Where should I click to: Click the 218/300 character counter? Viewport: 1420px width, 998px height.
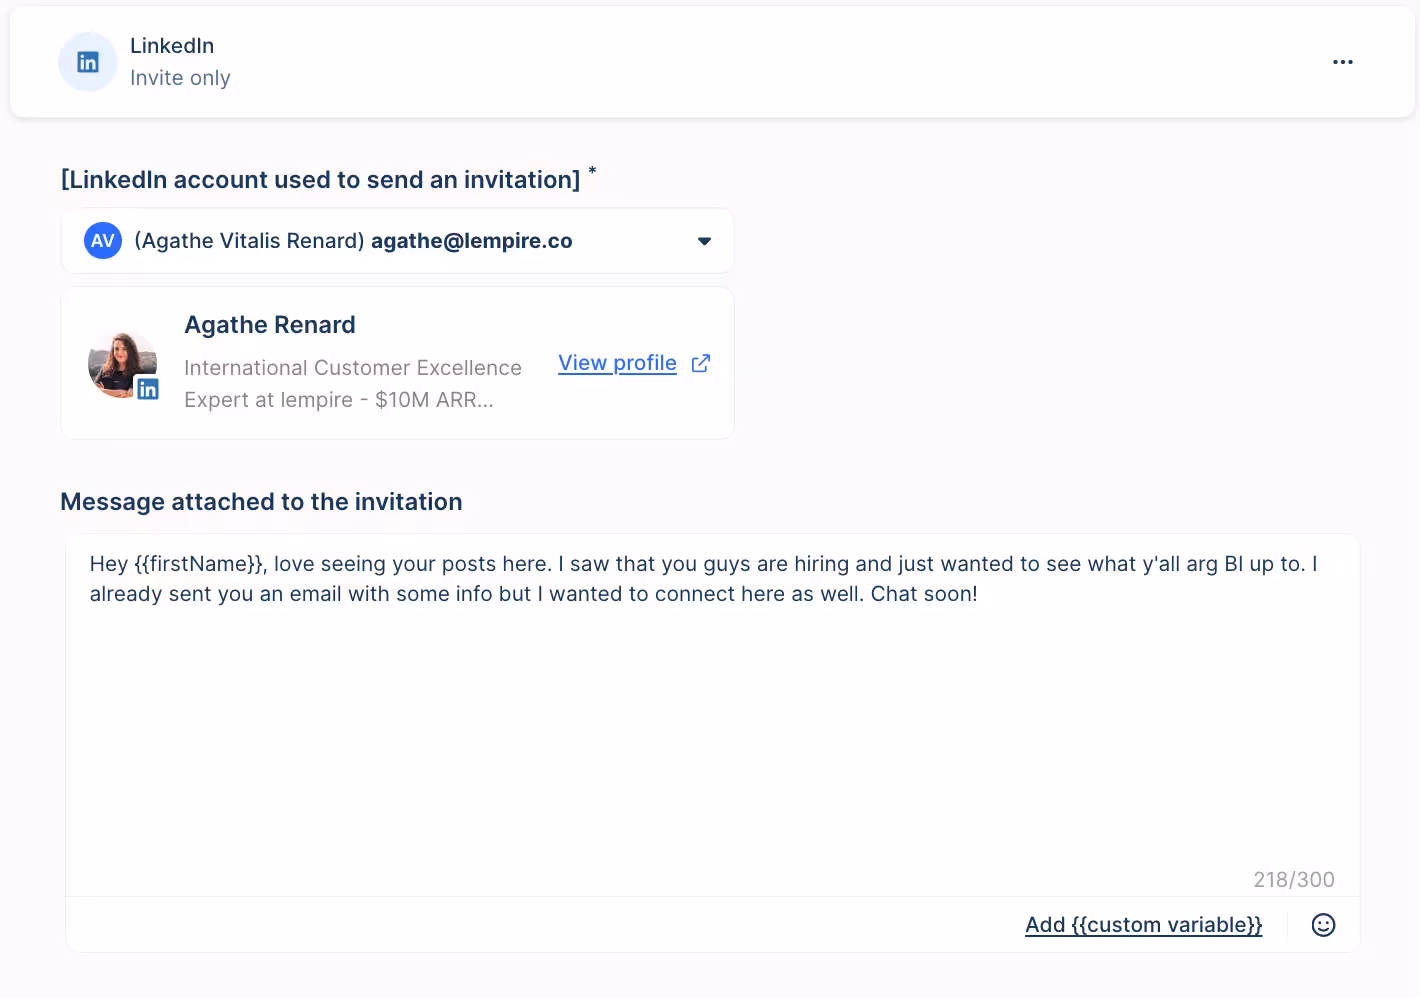point(1293,880)
